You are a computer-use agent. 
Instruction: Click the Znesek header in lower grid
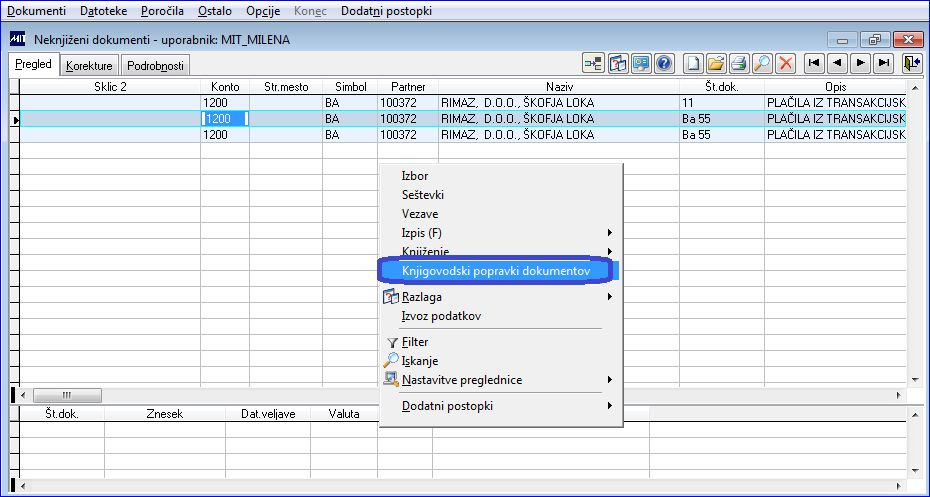click(x=165, y=414)
